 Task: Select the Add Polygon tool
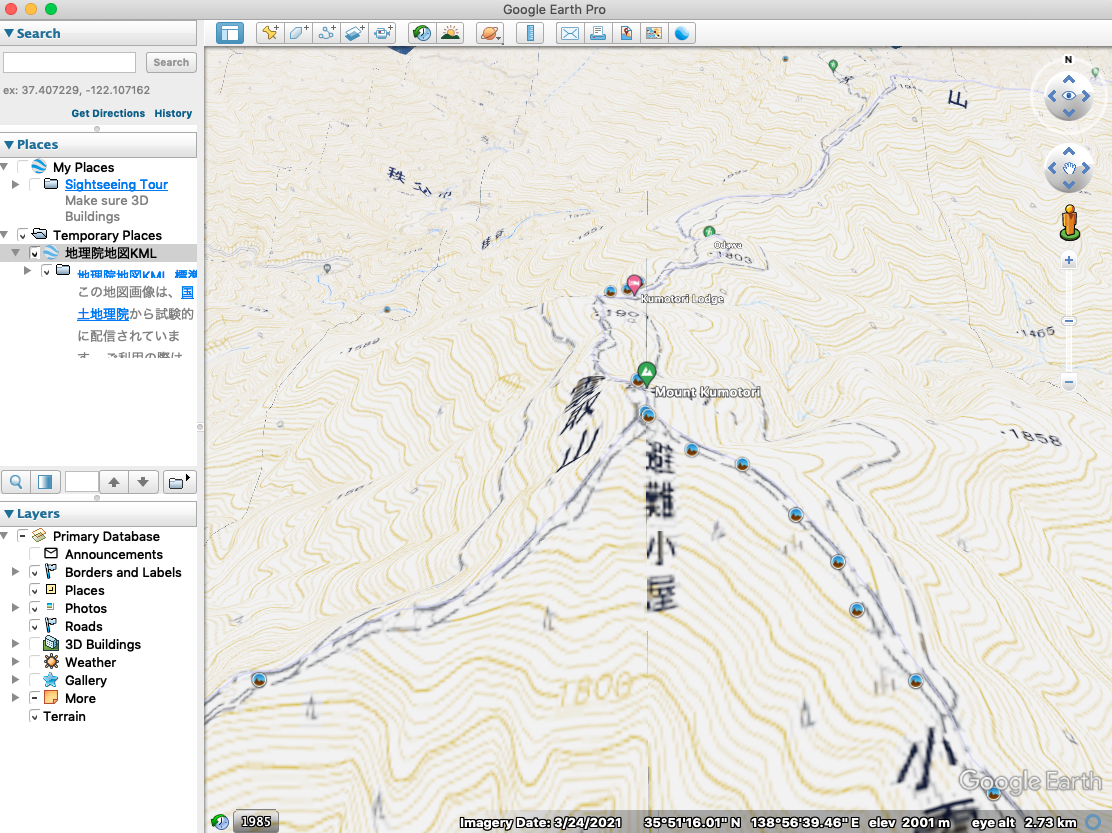click(x=298, y=33)
